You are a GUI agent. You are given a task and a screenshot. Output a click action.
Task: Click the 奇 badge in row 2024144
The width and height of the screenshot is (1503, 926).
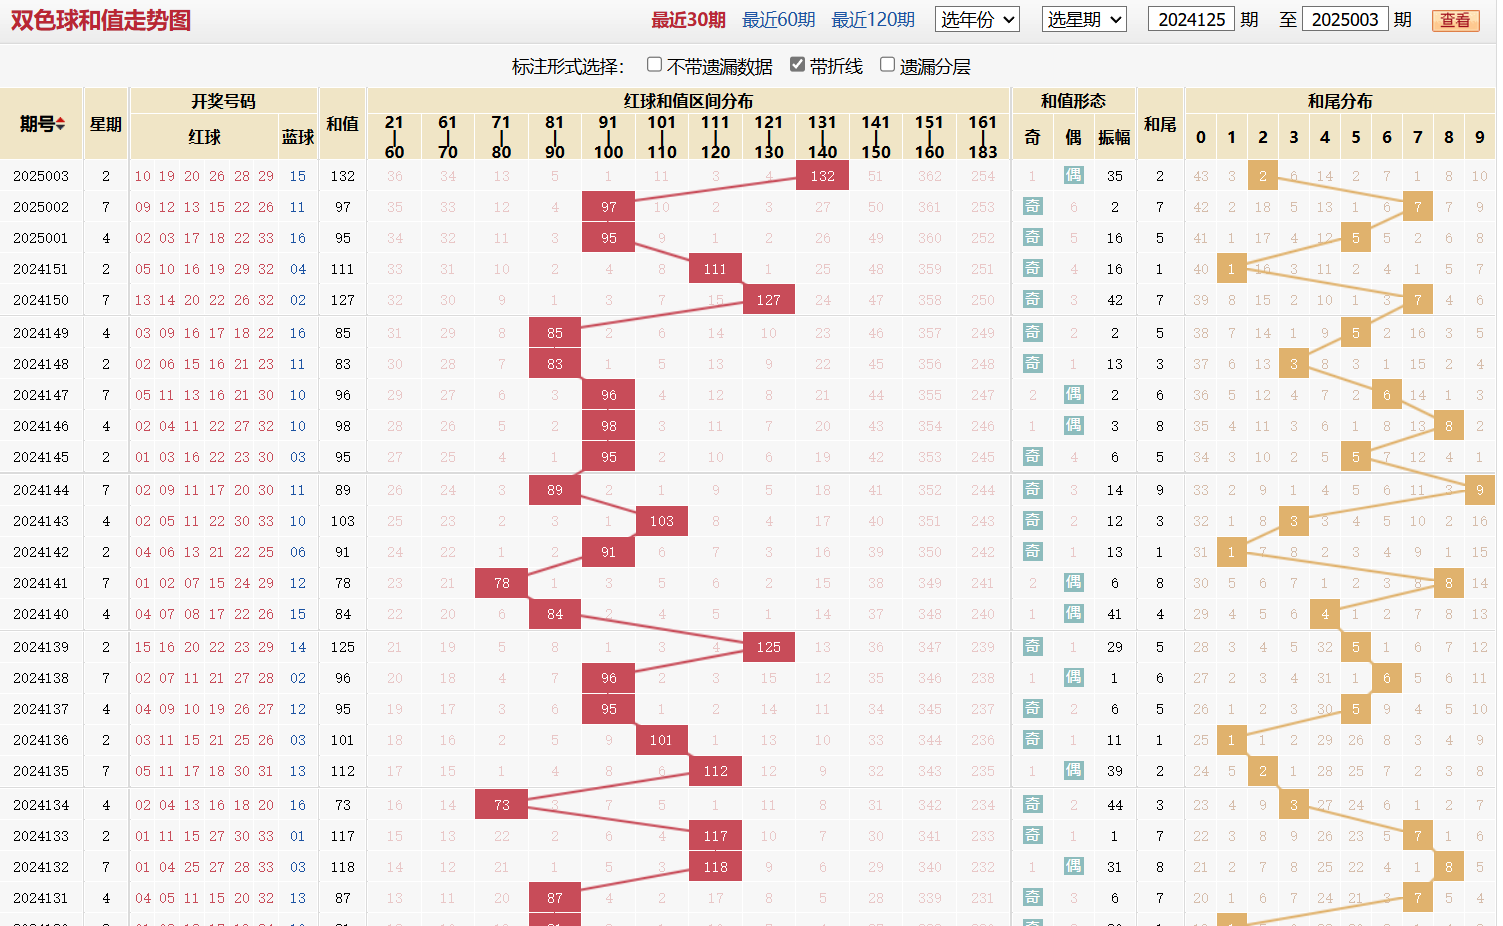pyautogui.click(x=1032, y=489)
